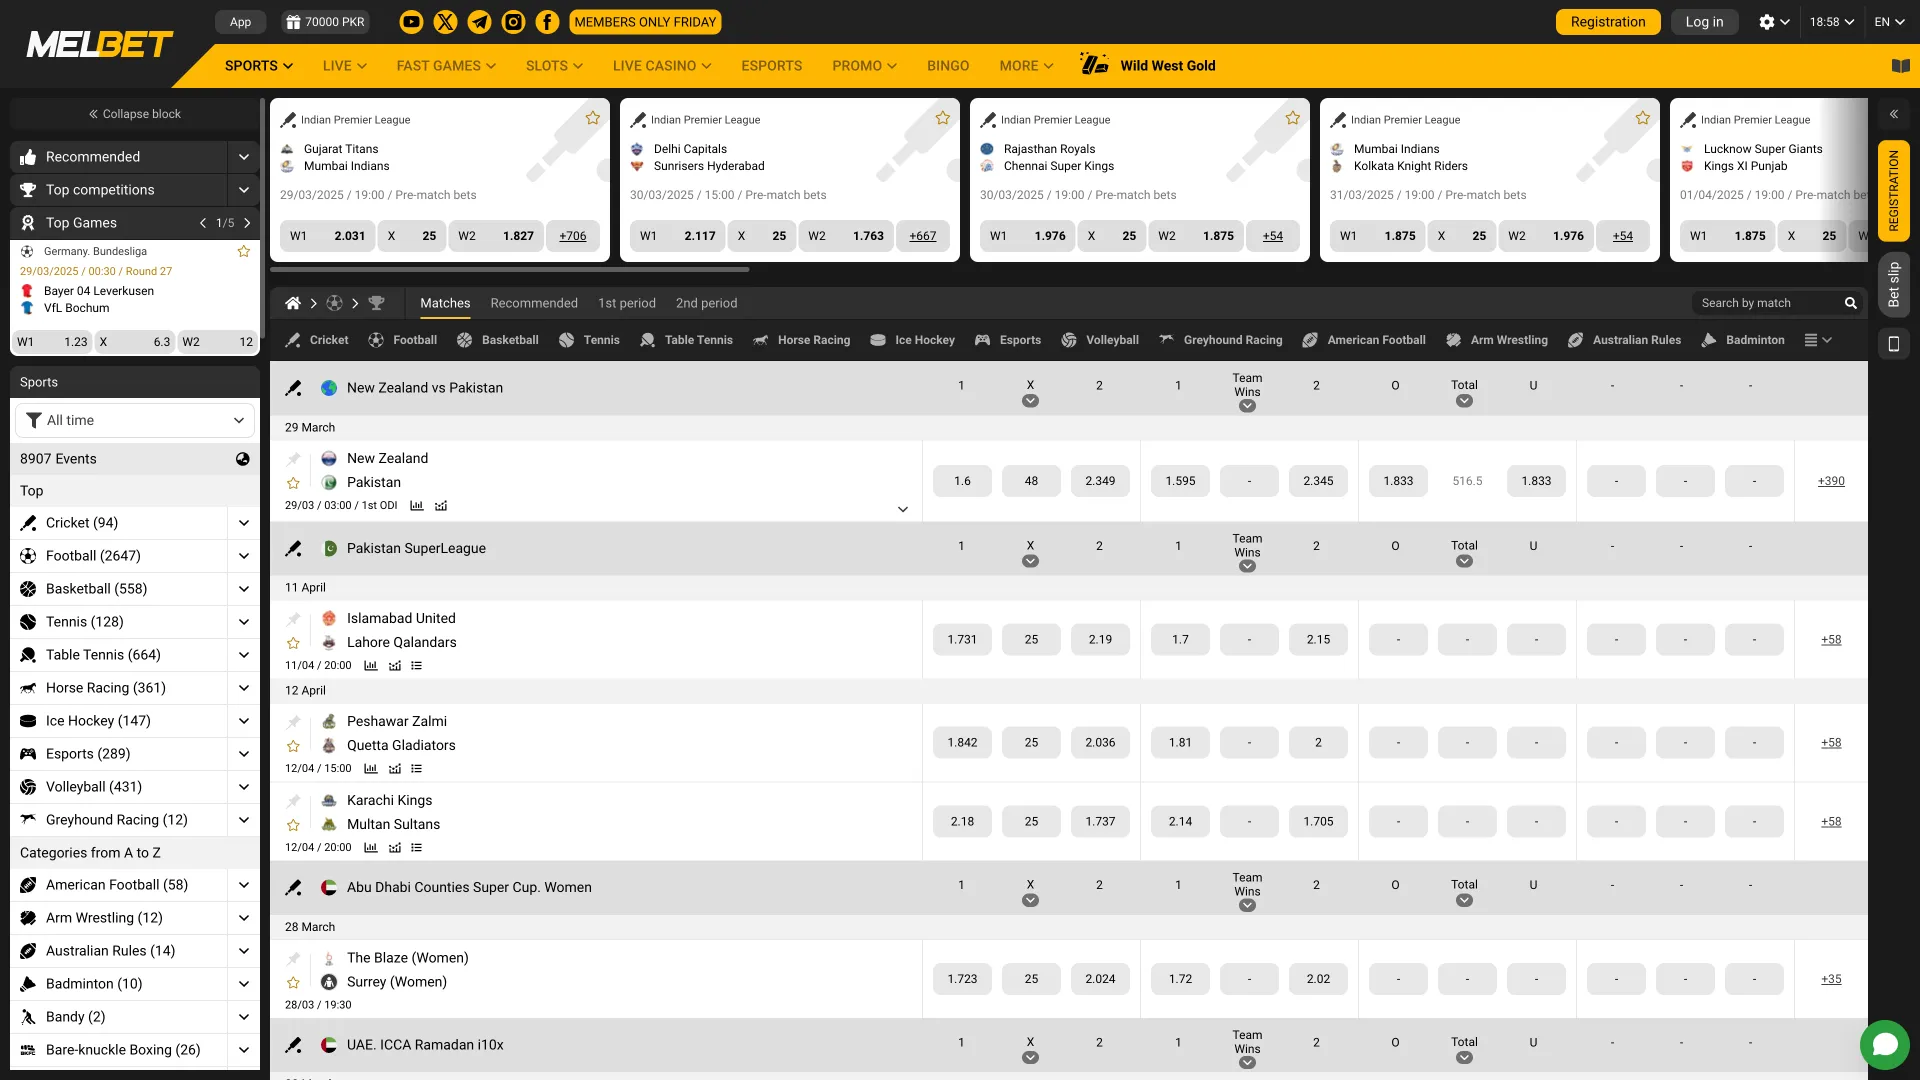Open the +390 more markets link

(x=1830, y=481)
